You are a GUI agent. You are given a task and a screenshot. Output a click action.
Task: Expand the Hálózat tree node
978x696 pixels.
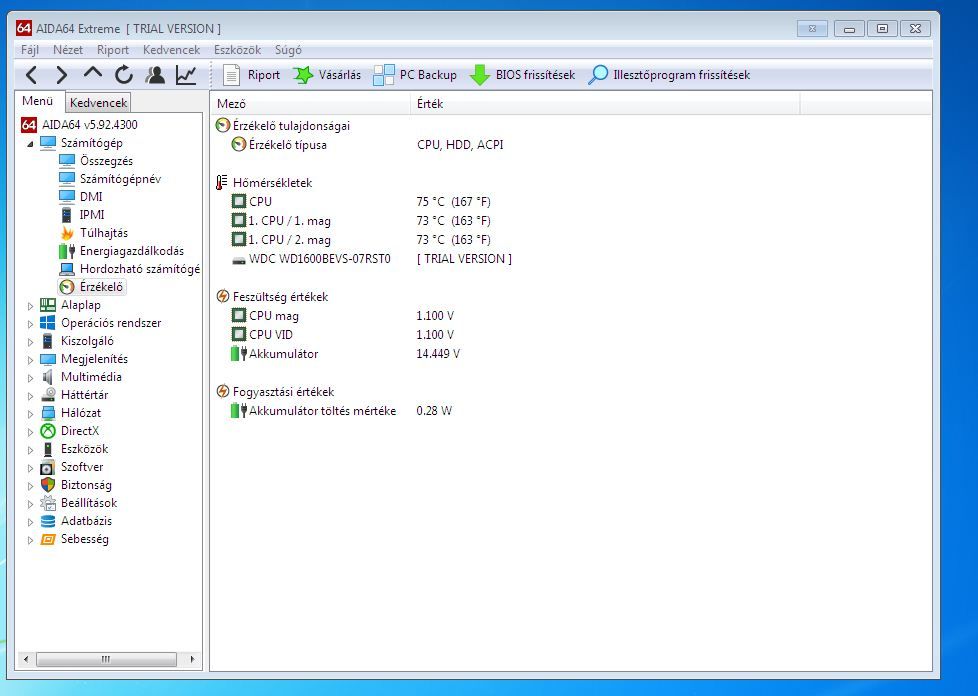pyautogui.click(x=31, y=413)
